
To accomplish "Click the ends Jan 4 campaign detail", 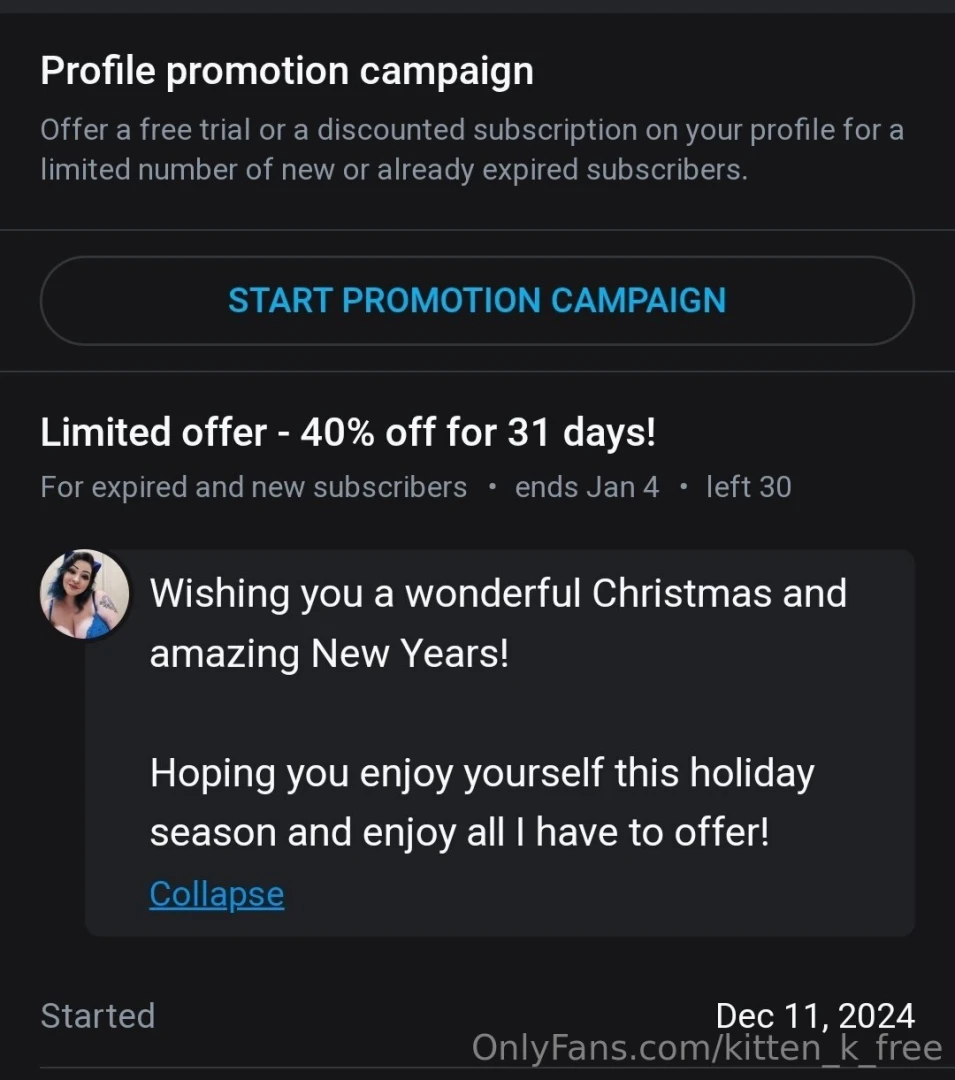I will point(587,487).
